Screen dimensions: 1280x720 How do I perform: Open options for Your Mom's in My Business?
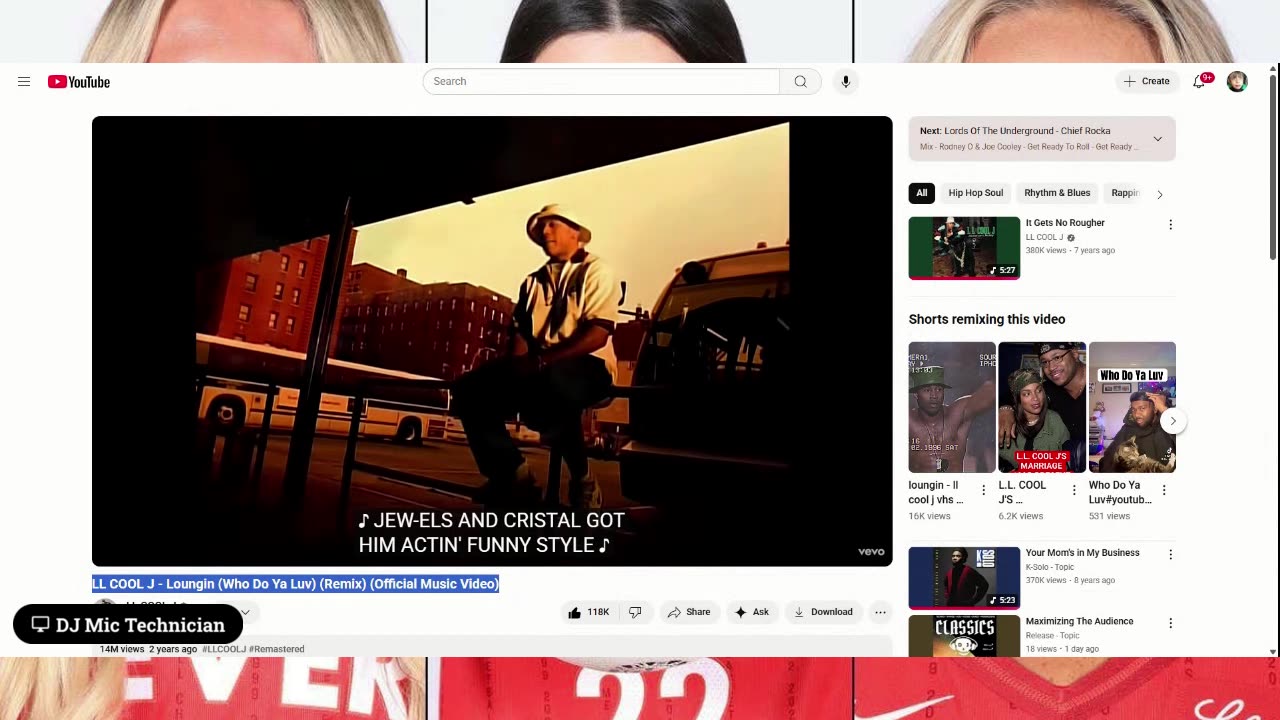[1170, 555]
